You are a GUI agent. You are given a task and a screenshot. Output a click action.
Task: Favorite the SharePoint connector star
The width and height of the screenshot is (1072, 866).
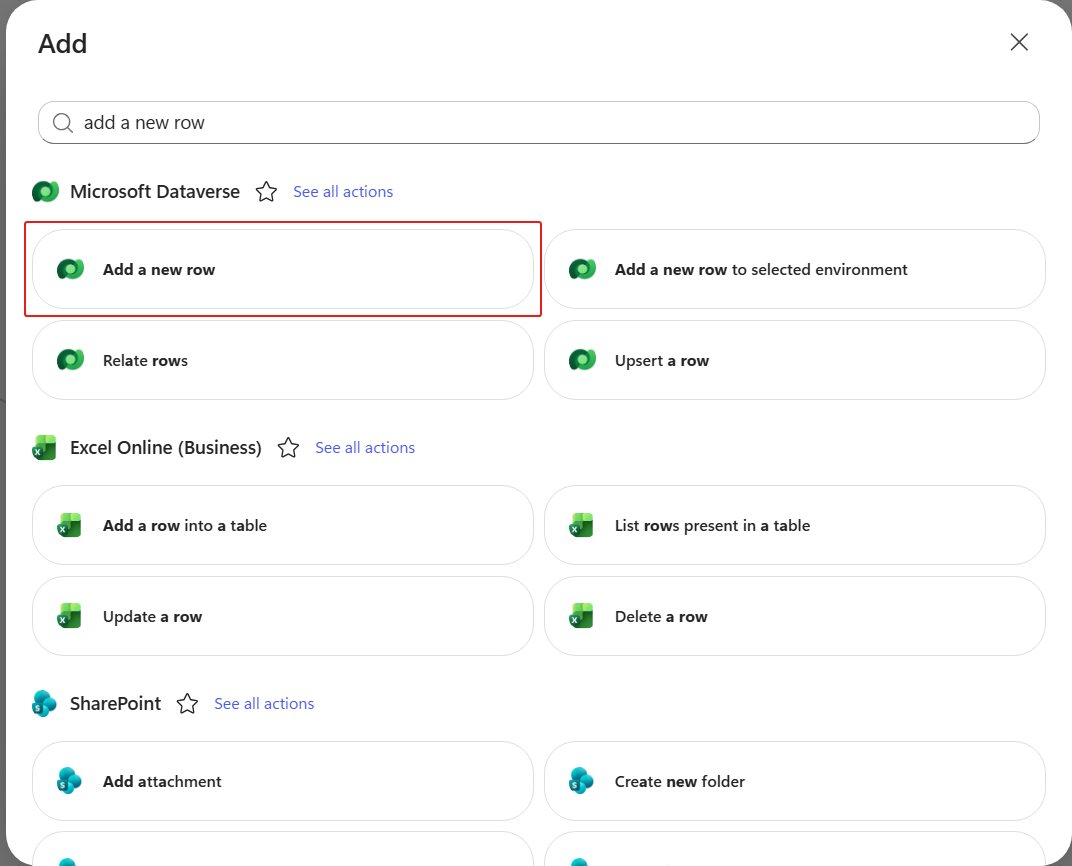point(187,704)
